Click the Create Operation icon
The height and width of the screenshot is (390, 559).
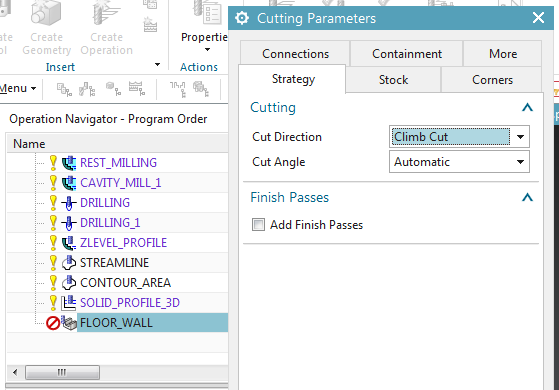point(106,14)
